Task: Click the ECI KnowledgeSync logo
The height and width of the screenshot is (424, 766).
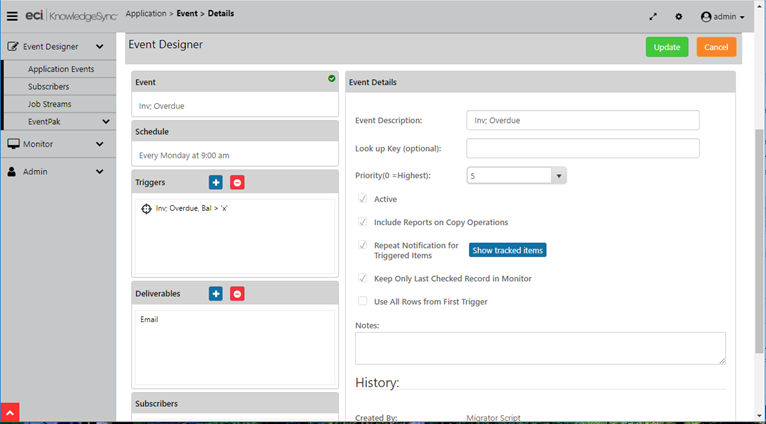Action: (x=71, y=16)
